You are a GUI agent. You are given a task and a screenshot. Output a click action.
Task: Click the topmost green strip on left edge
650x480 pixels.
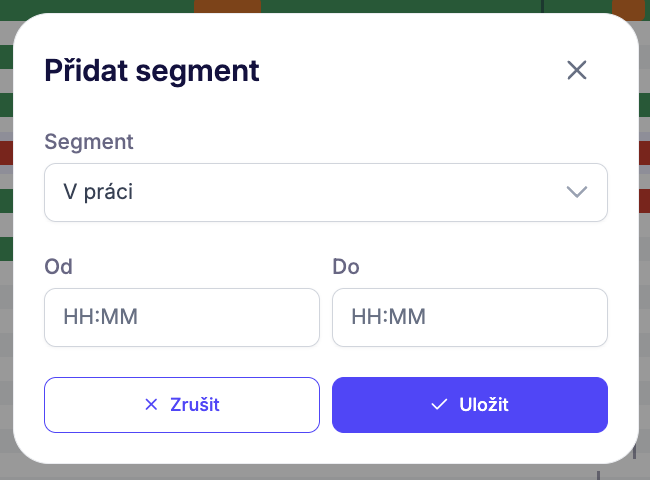(5, 56)
